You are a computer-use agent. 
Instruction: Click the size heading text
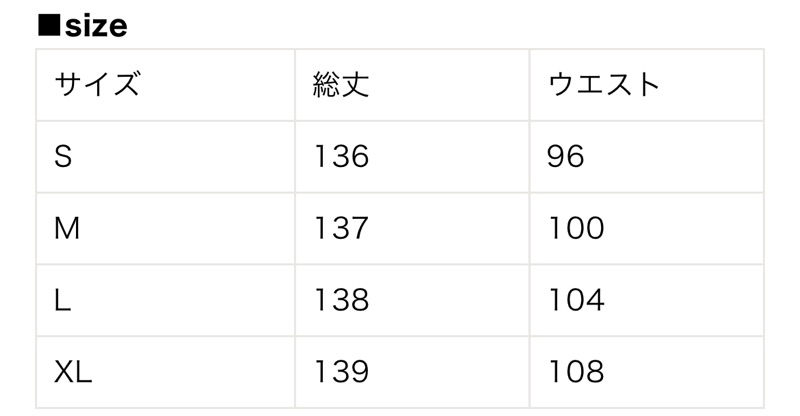click(96, 26)
